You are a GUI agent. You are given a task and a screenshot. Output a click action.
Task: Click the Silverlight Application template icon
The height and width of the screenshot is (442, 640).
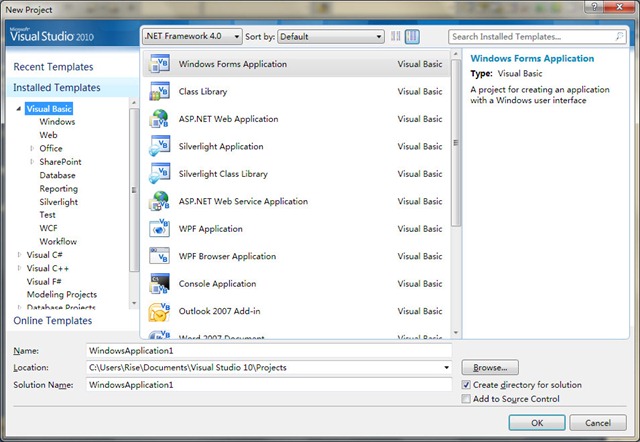(159, 146)
